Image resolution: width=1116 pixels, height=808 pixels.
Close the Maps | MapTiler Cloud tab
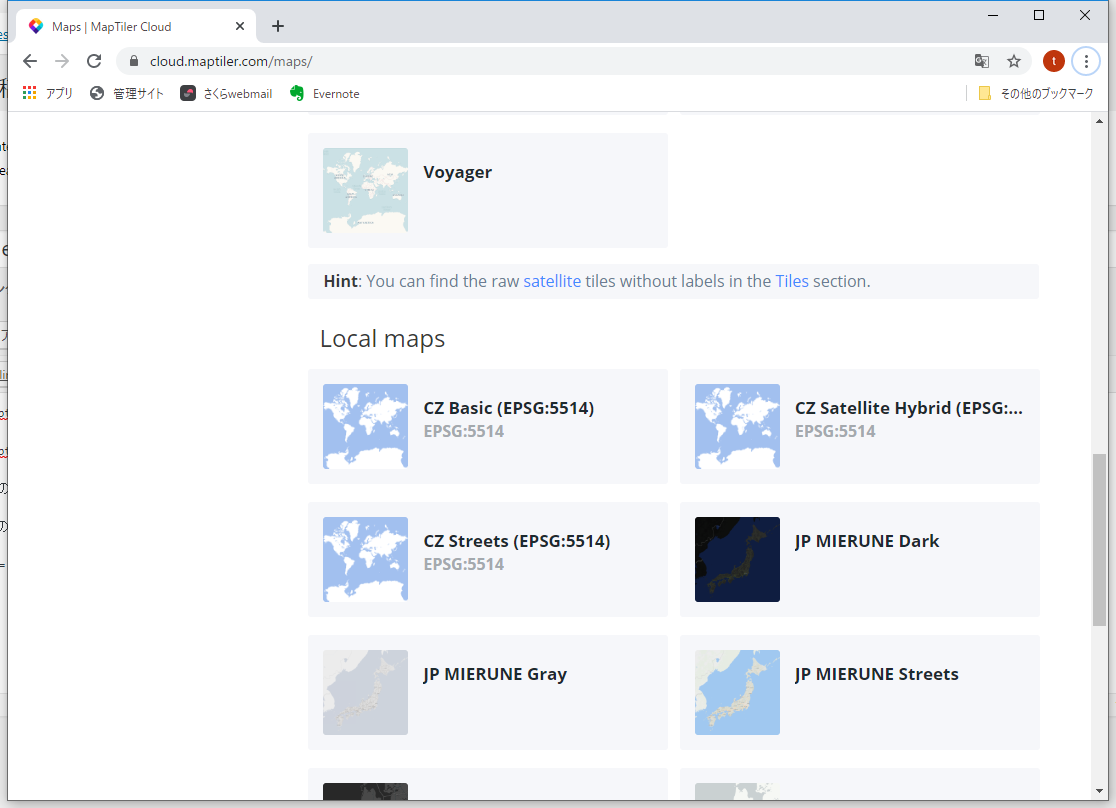(x=240, y=26)
